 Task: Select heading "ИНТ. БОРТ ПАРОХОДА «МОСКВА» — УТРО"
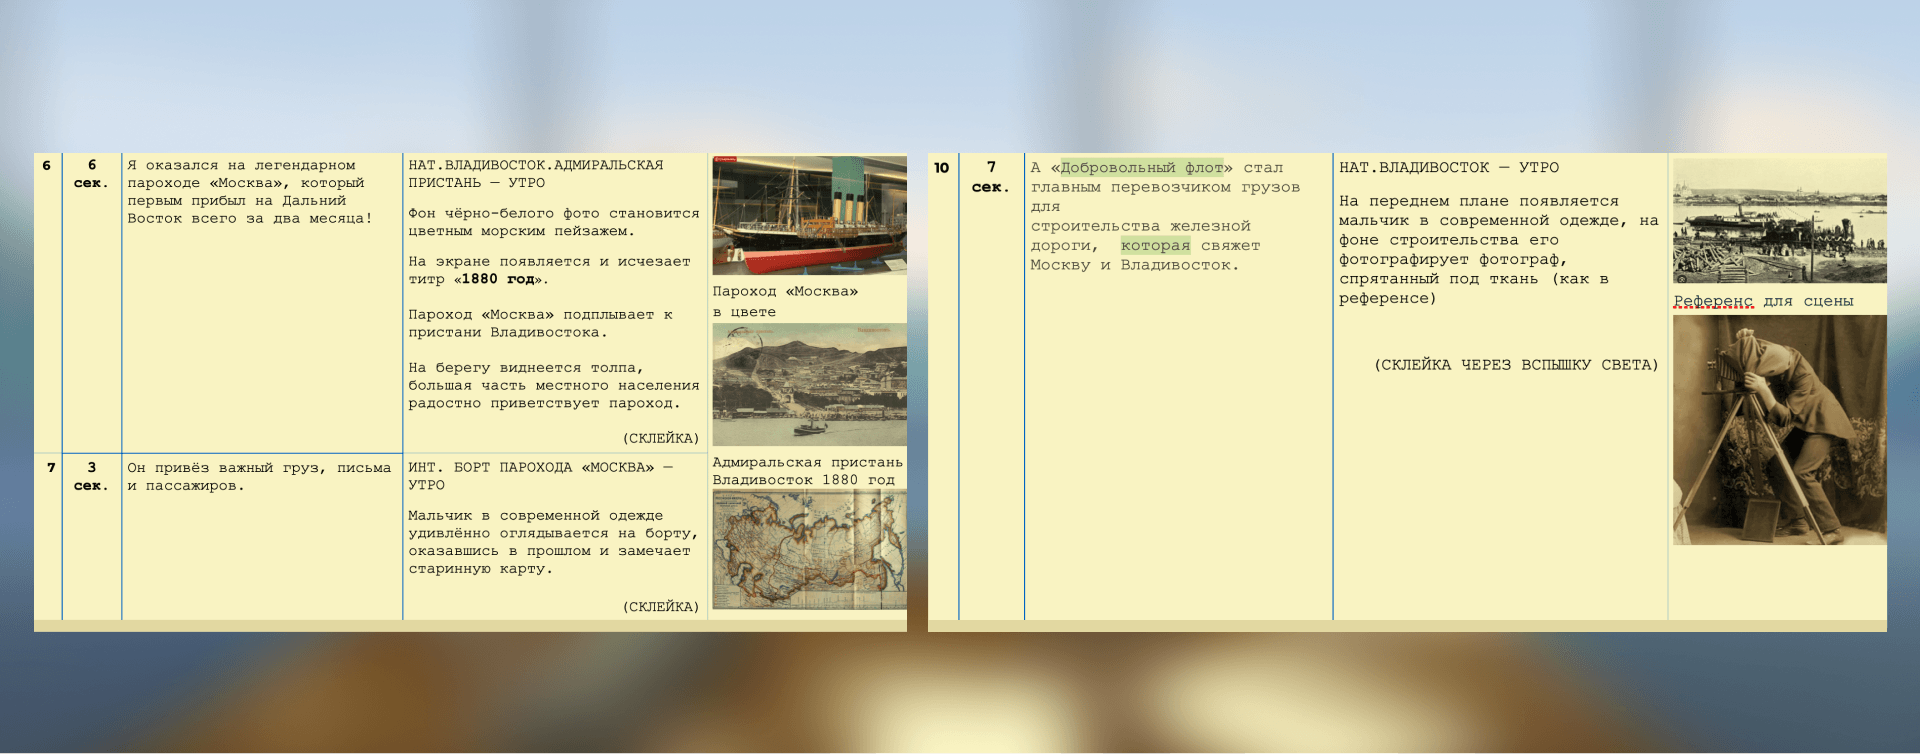(541, 476)
